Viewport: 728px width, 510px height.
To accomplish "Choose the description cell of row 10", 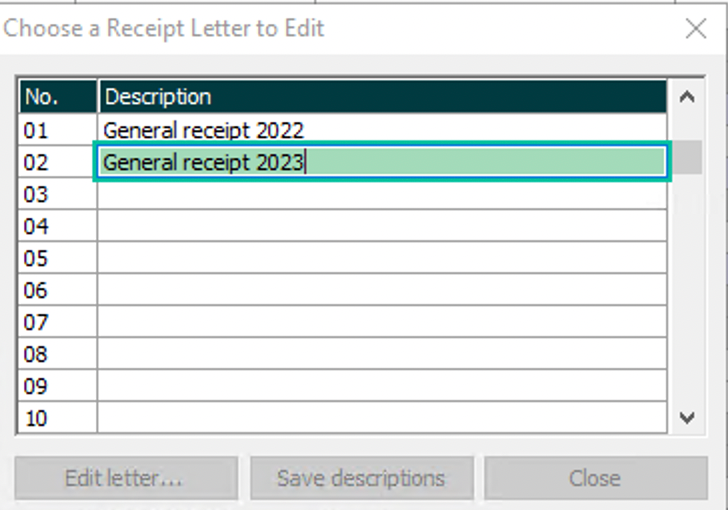I will 382,418.
